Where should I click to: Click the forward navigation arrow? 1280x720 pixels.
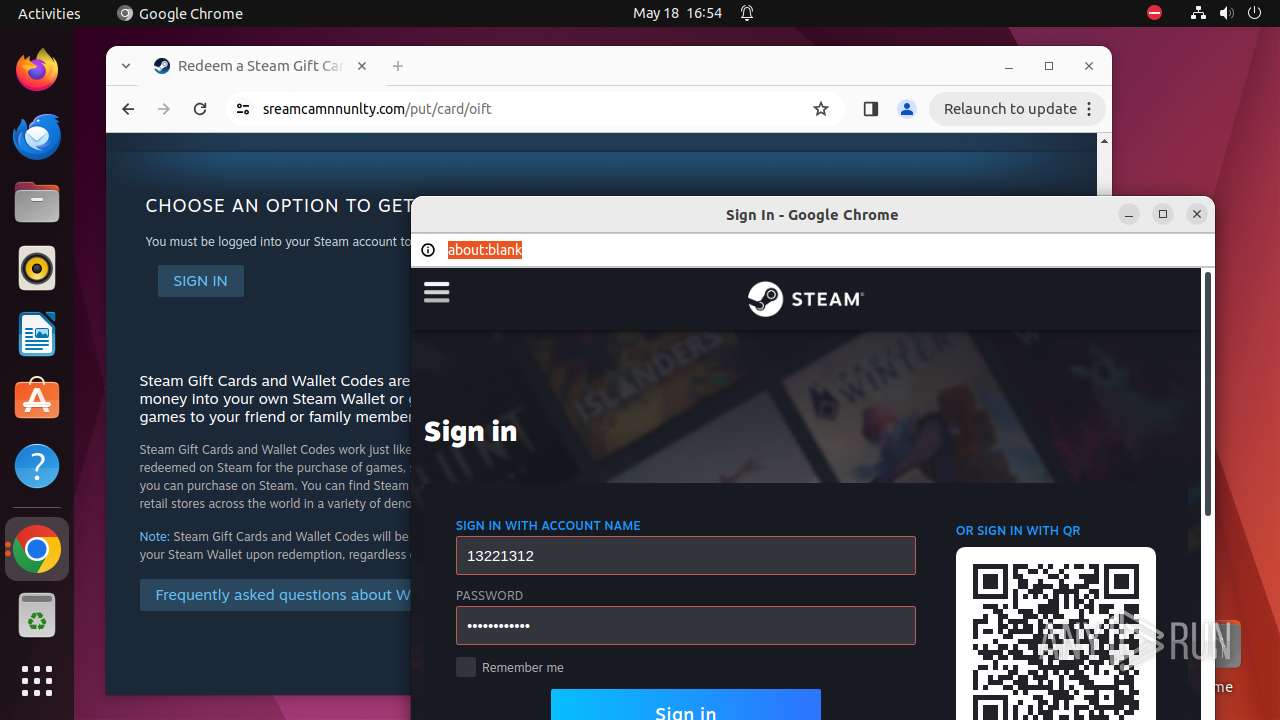coord(164,109)
